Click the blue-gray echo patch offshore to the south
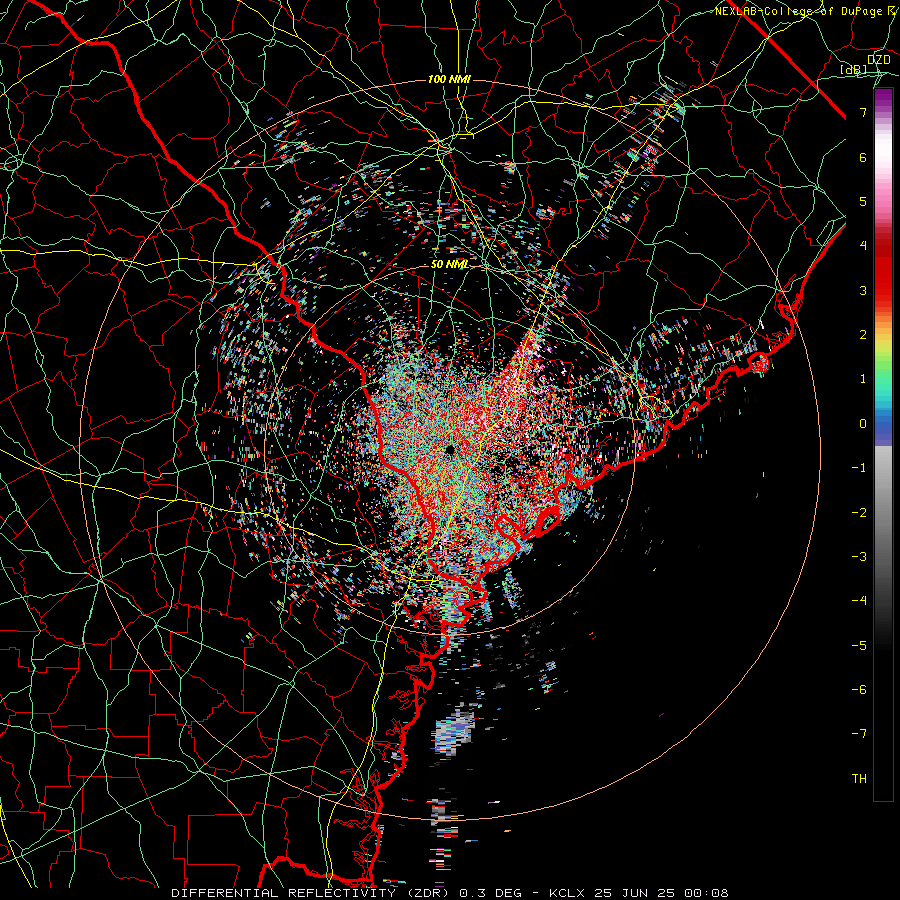The image size is (900, 900). (x=455, y=730)
